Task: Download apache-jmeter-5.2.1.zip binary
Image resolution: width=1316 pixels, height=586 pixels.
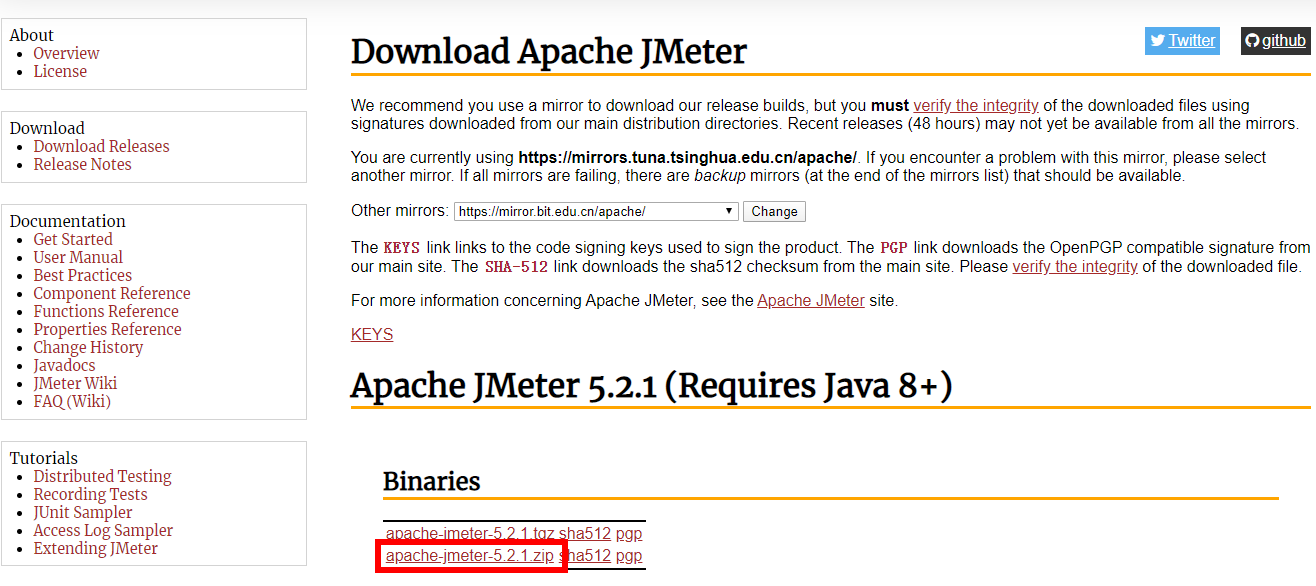Action: [x=469, y=556]
